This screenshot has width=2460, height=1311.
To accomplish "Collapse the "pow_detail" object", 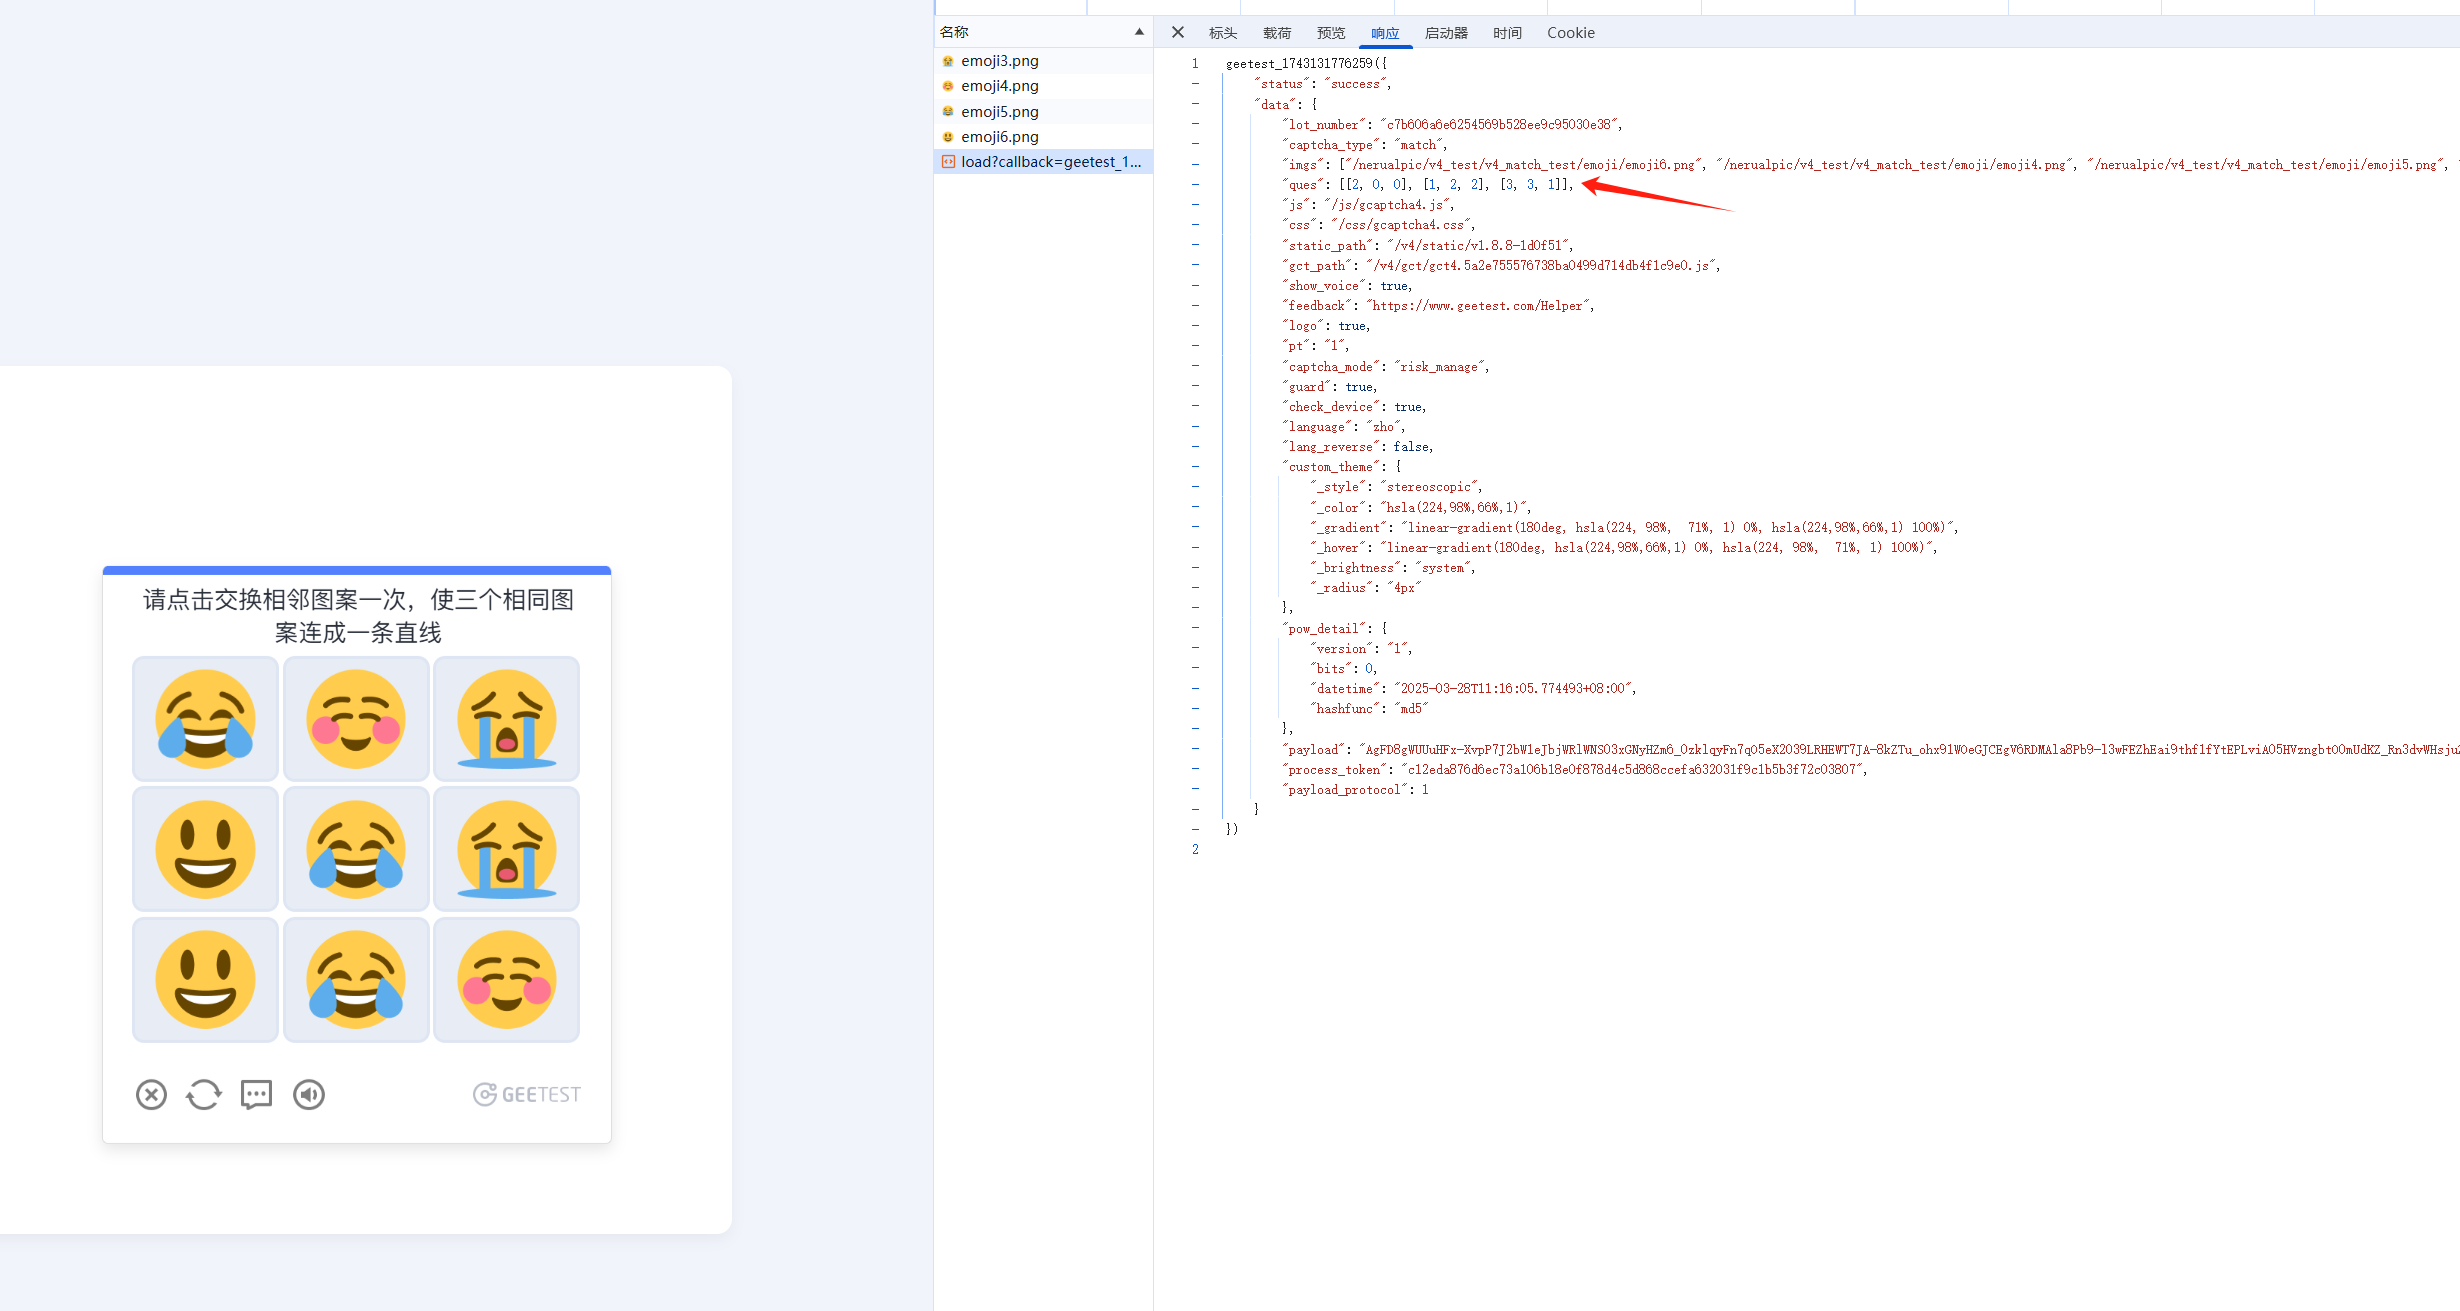I will pos(1195,628).
